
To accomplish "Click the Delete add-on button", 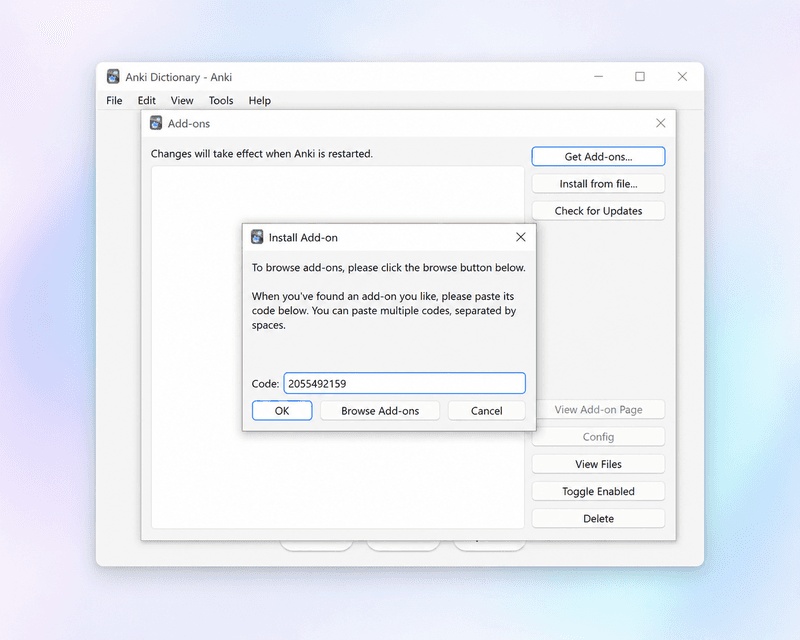I will [598, 519].
